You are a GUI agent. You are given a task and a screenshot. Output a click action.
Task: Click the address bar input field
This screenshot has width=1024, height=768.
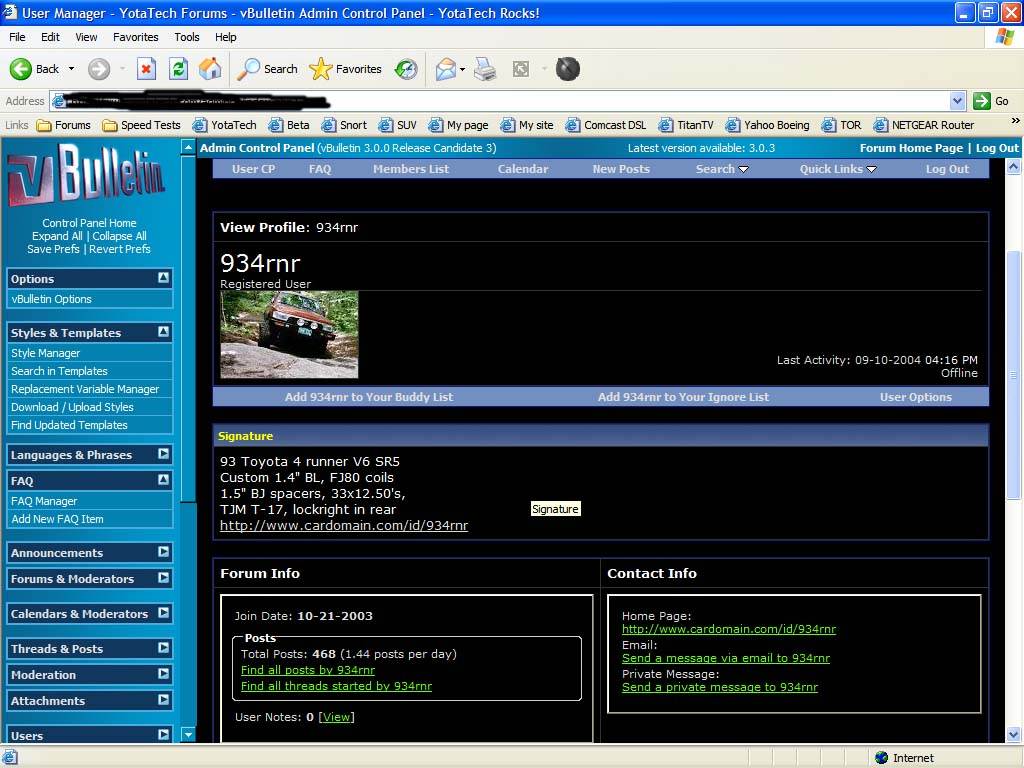coord(500,101)
